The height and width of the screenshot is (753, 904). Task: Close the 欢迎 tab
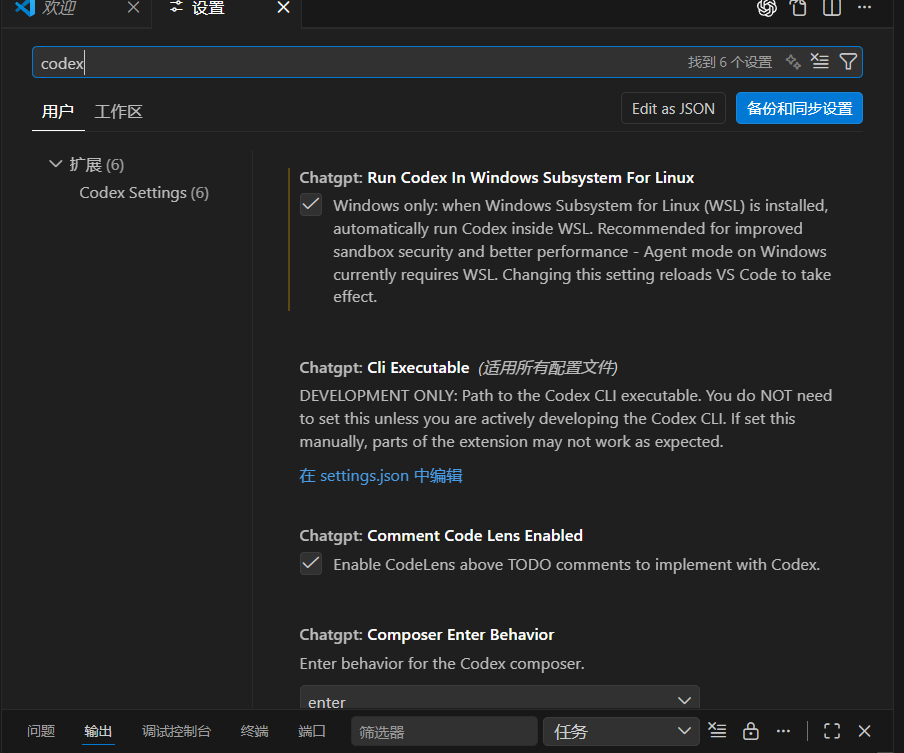click(x=133, y=7)
